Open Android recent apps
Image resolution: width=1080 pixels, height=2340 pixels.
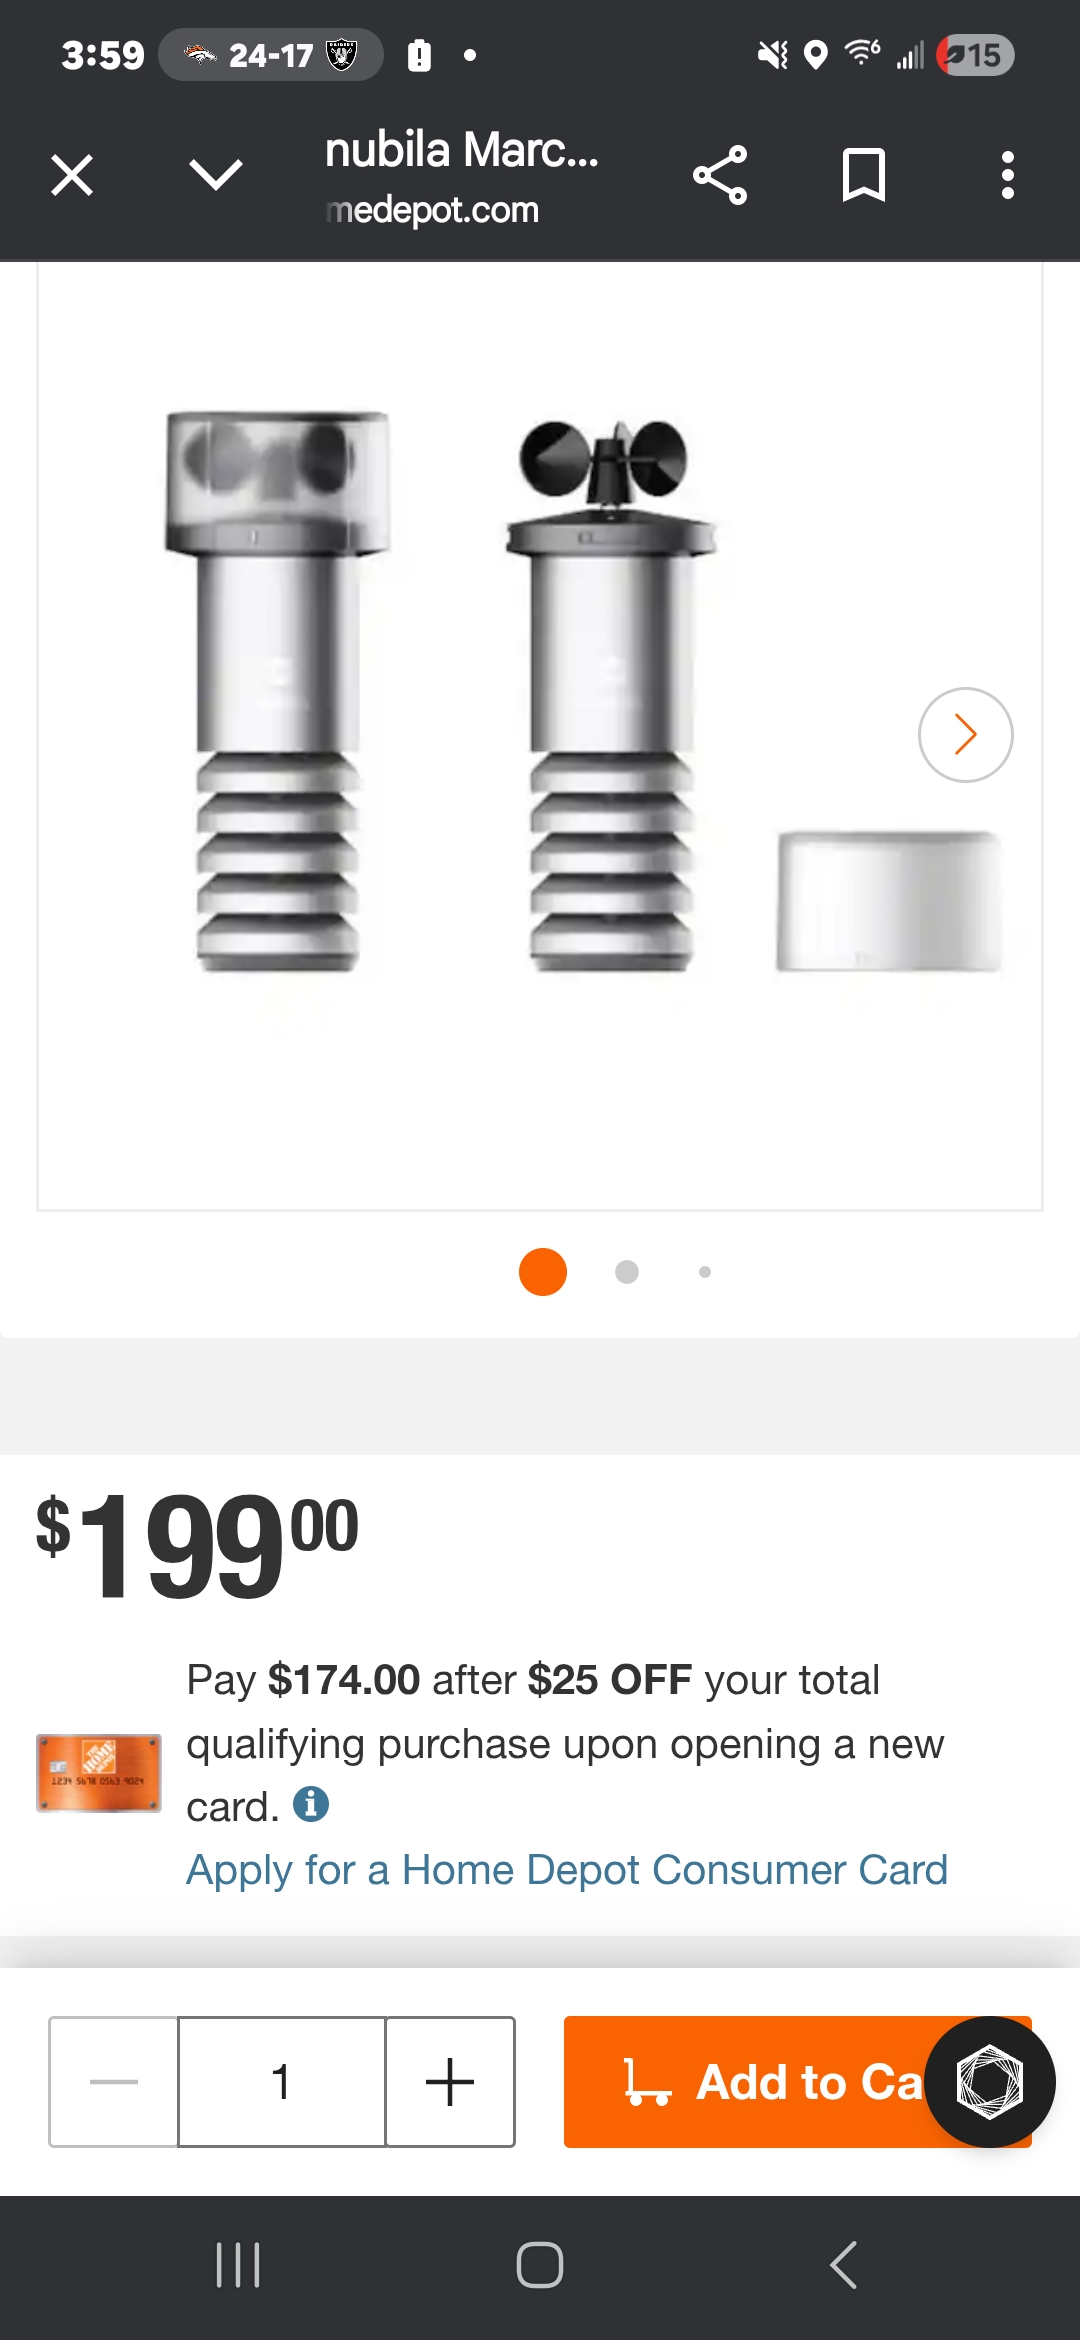coord(238,2265)
